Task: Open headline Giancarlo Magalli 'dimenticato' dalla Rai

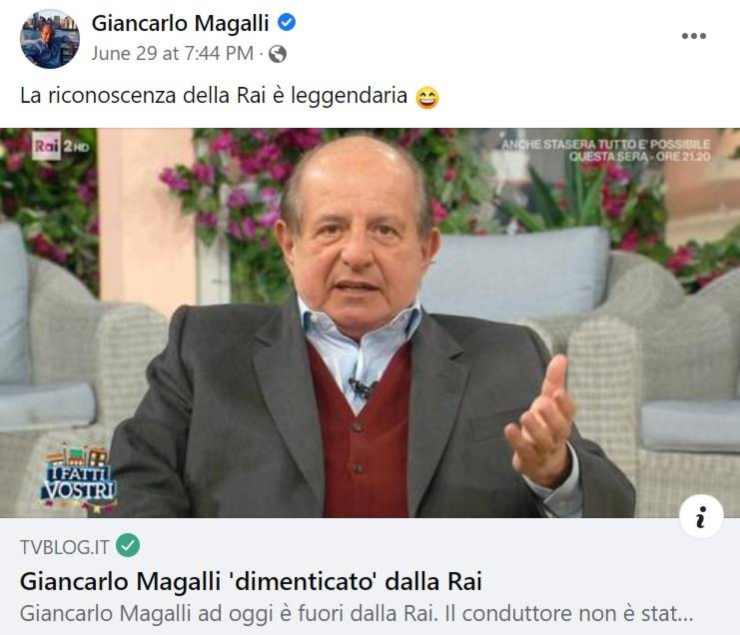Action: click(x=251, y=581)
